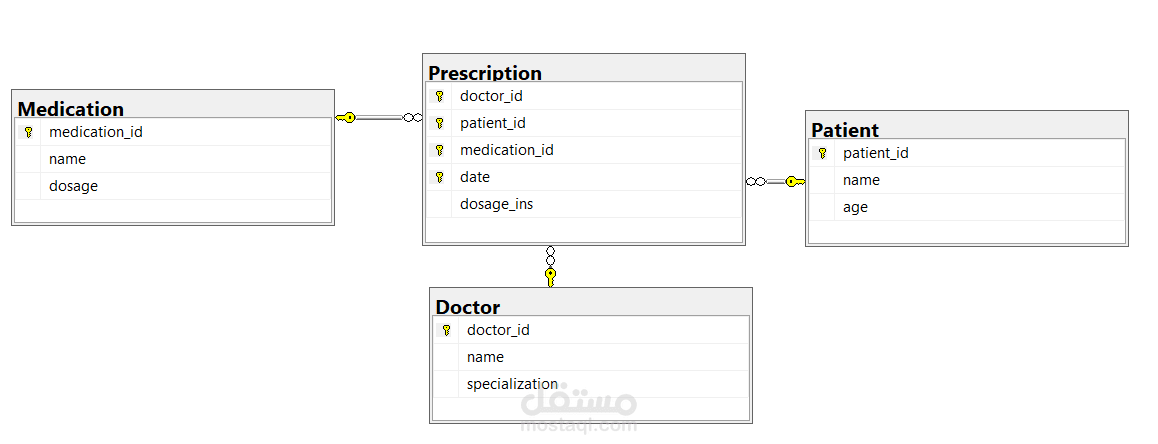Viewport: 1158px width, 444px height.
Task: Select the Doctor–Prescription relationship key connector
Action: click(x=550, y=275)
